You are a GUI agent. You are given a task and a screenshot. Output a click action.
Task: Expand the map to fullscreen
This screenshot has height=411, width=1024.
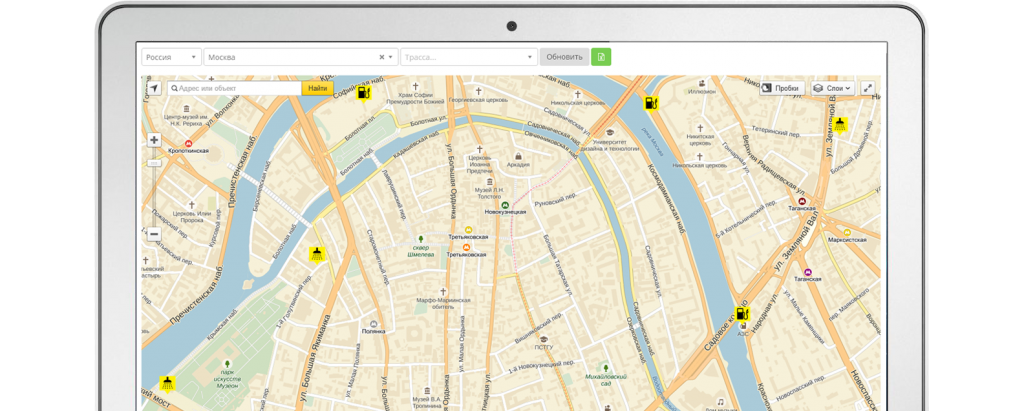tap(867, 88)
